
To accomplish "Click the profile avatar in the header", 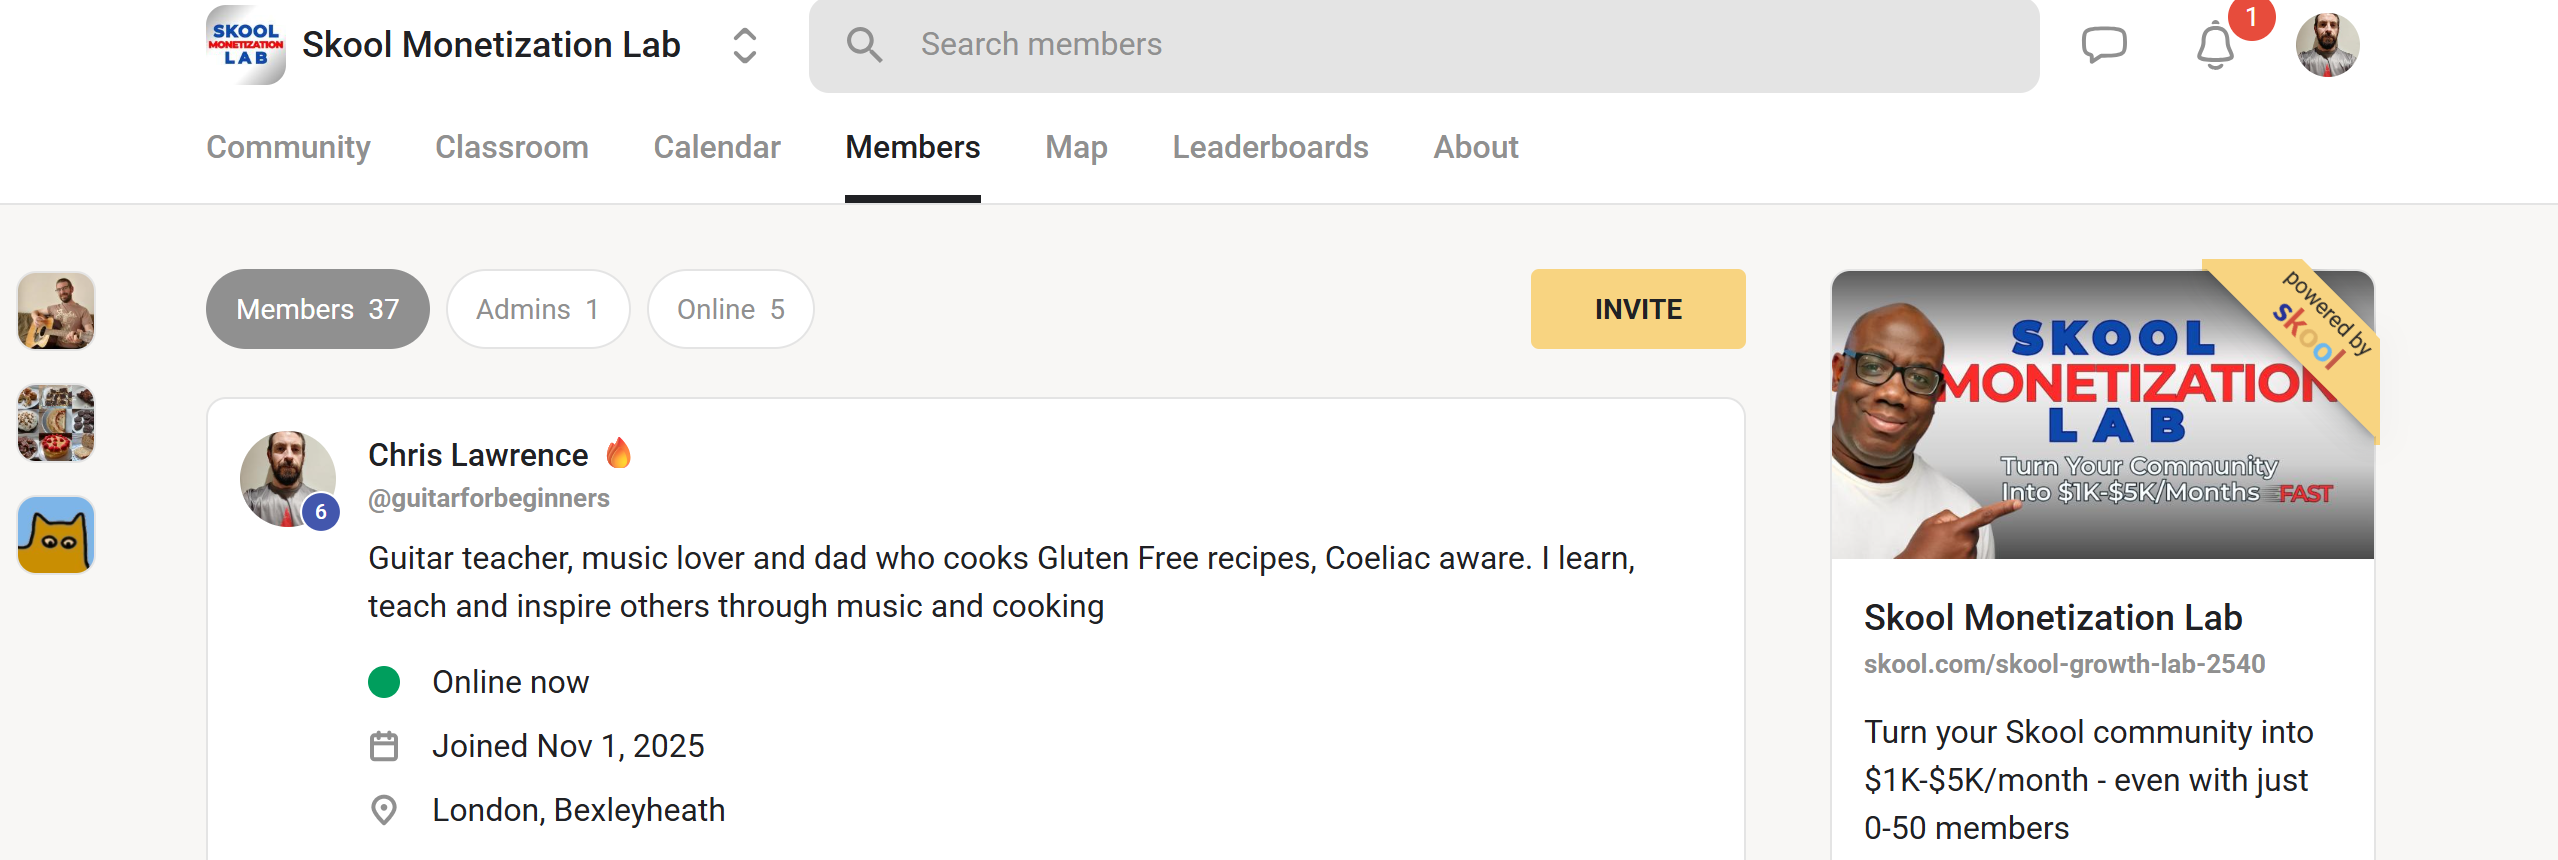I will [x=2327, y=45].
